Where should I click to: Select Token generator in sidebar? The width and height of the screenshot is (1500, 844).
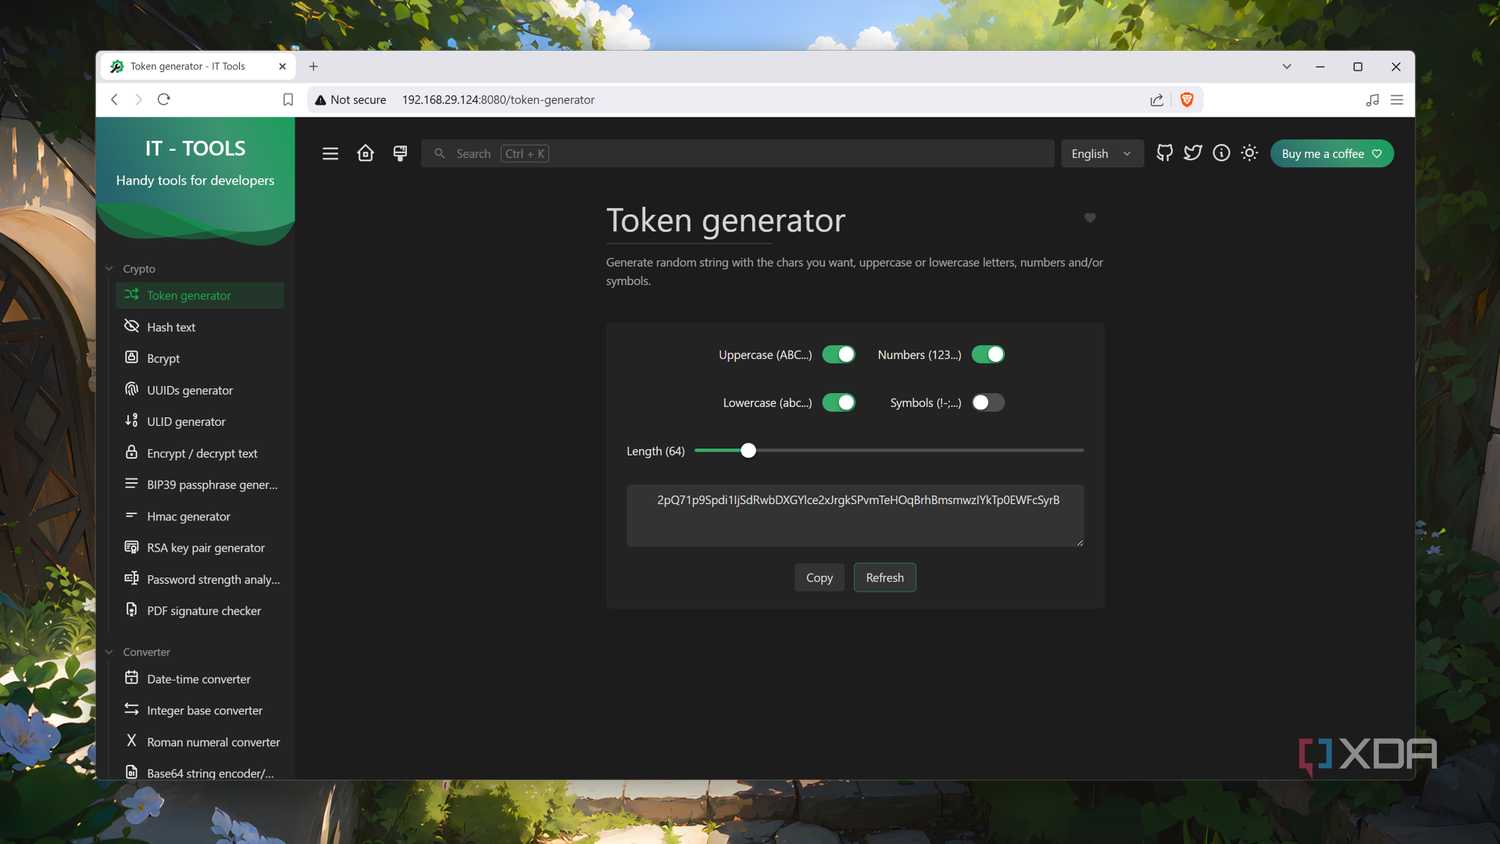pyautogui.click(x=200, y=295)
